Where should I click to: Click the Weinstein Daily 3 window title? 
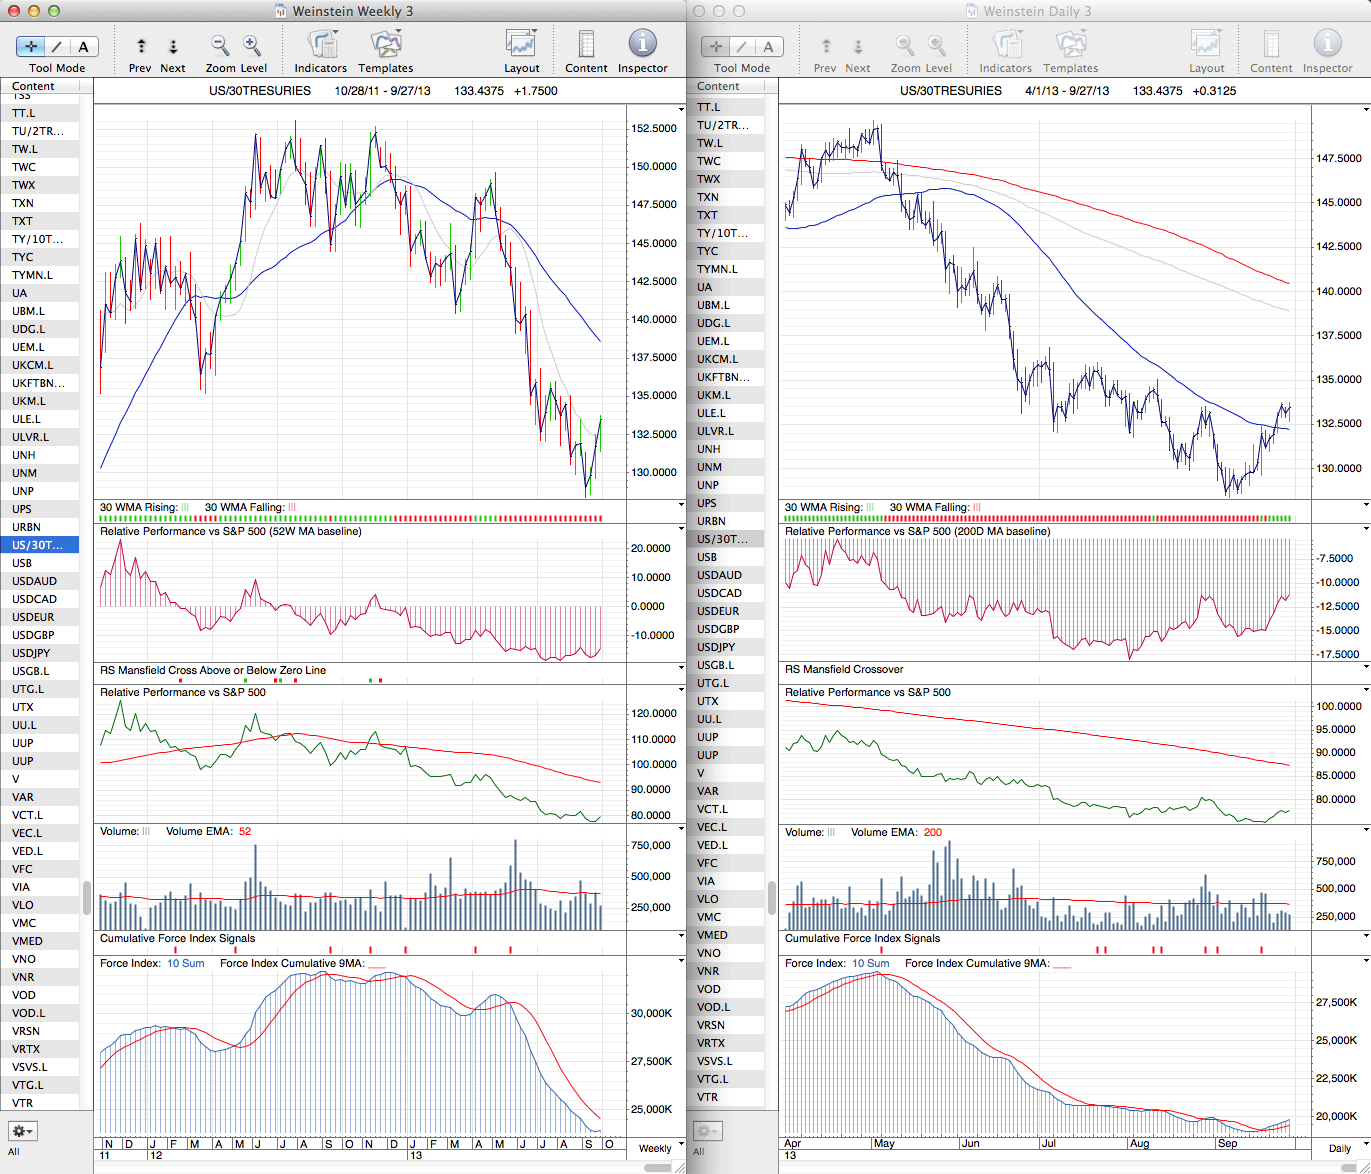pos(1037,11)
